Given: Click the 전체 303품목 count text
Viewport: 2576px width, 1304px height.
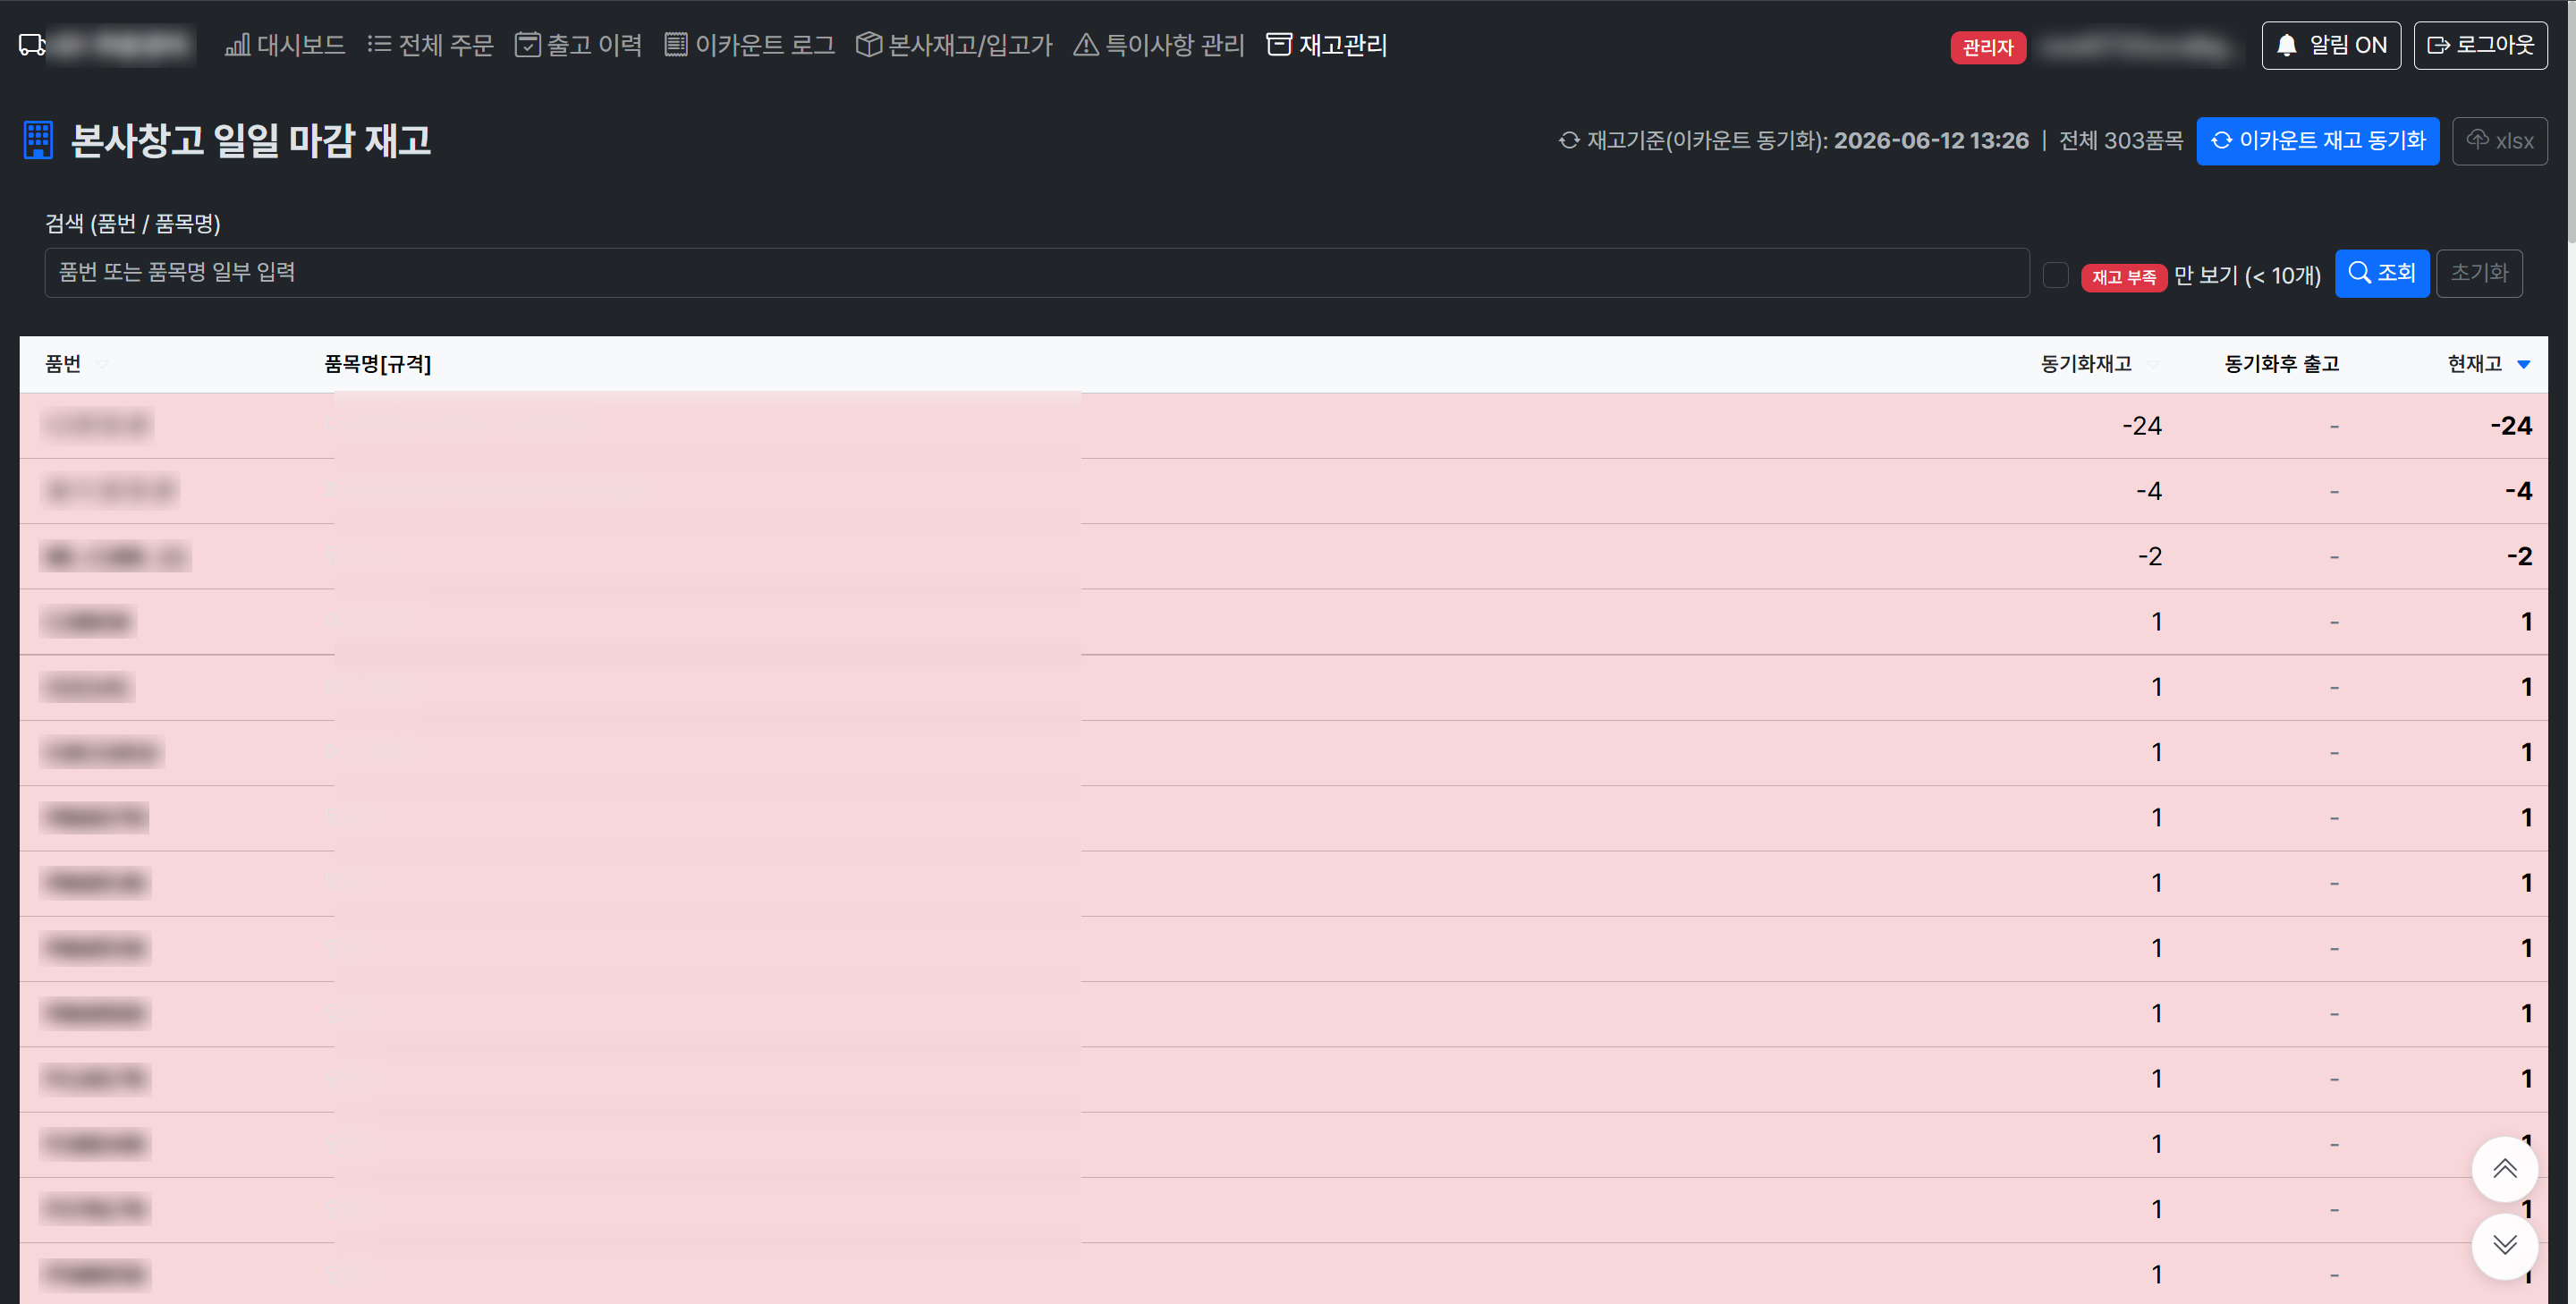Looking at the screenshot, I should 2120,141.
